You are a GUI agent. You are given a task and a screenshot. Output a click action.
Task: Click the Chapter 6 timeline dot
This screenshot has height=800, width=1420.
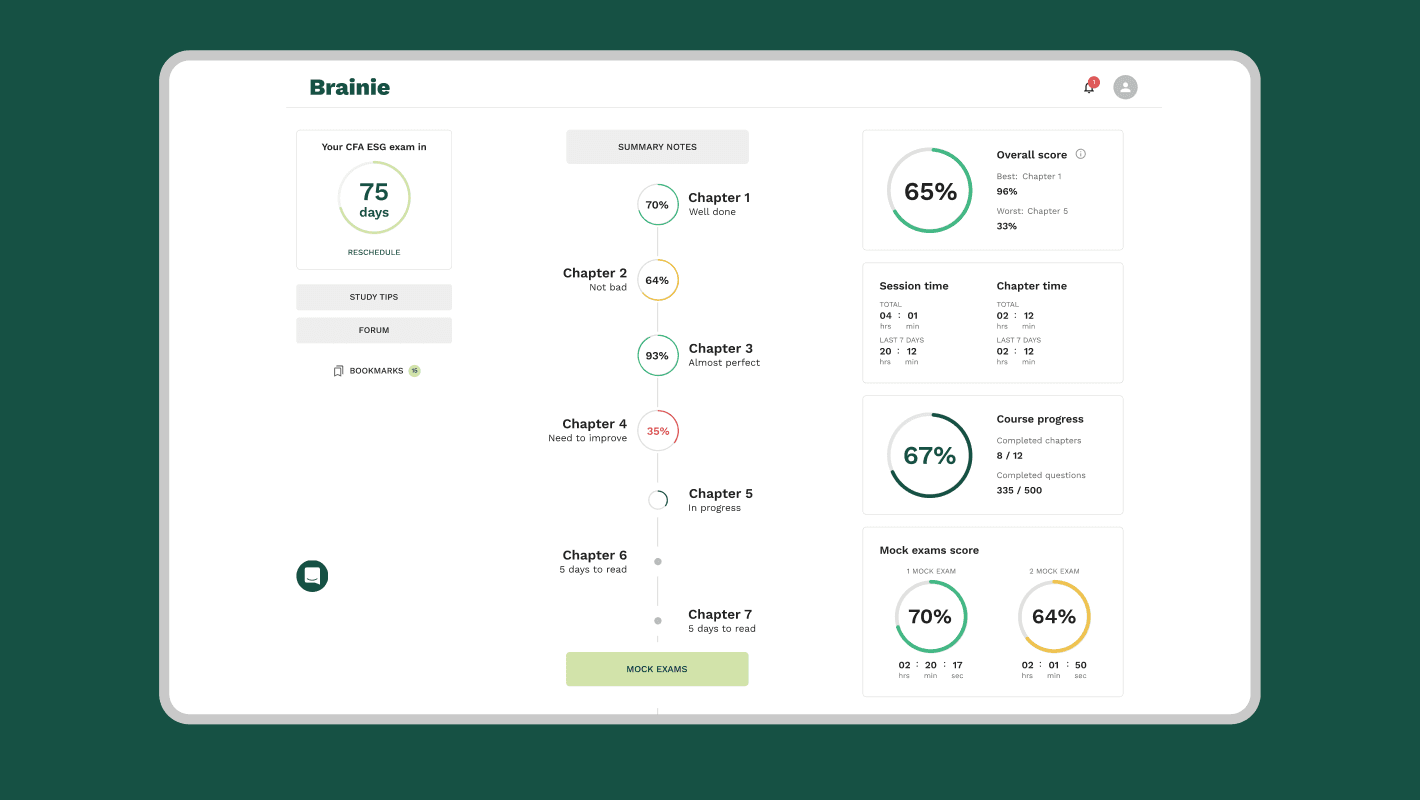(x=658, y=561)
